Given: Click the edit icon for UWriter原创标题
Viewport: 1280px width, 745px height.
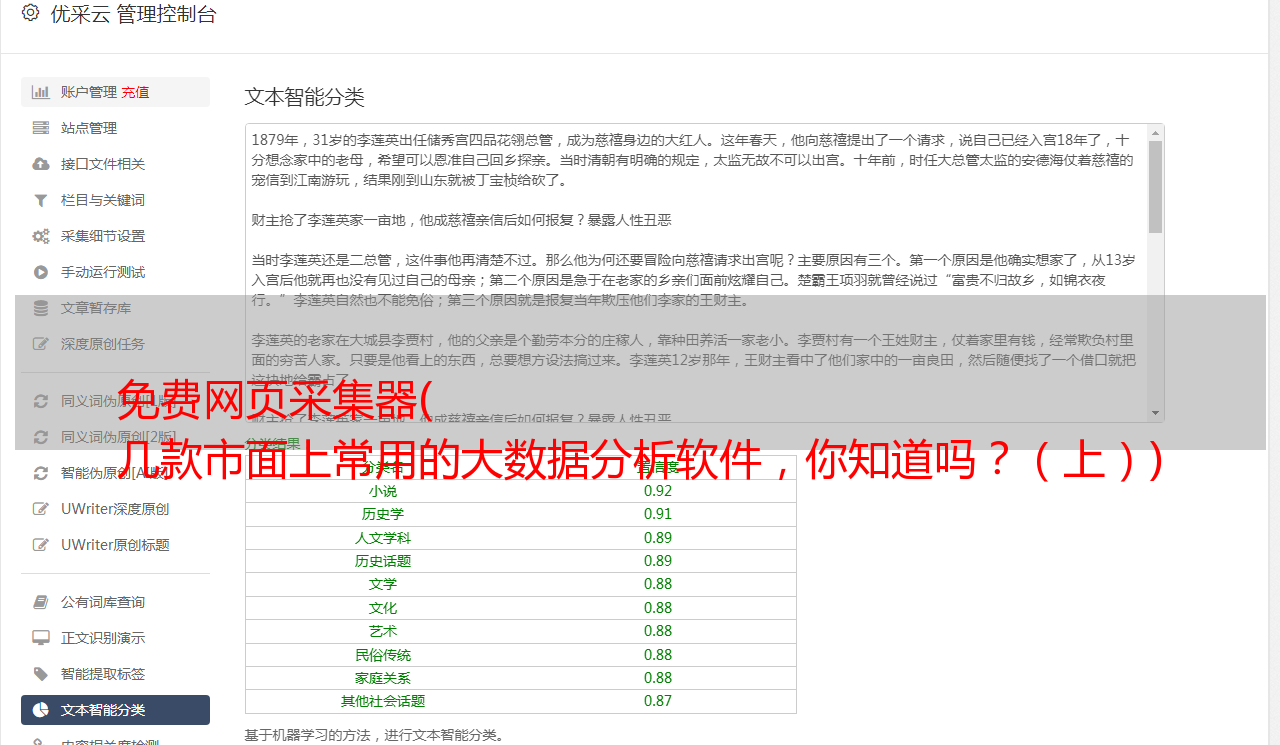Looking at the screenshot, I should click(41, 545).
